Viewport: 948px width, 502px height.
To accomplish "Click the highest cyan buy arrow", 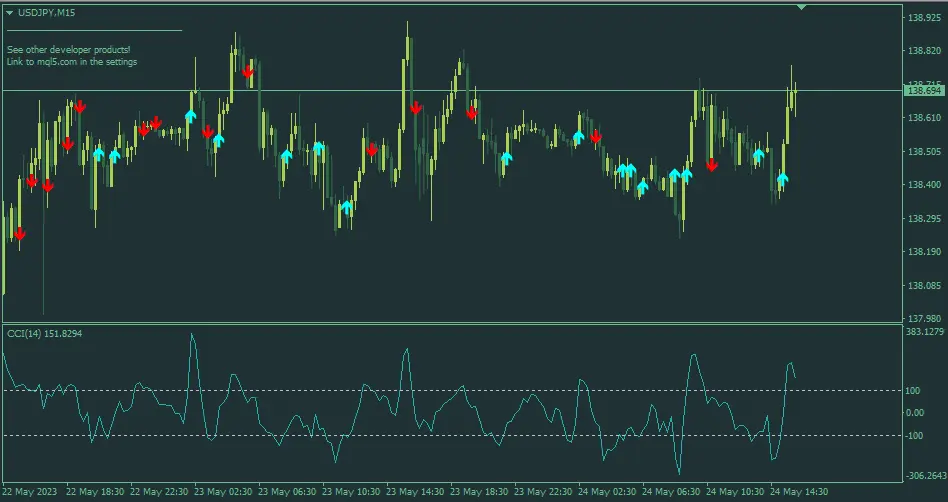I will point(190,116).
